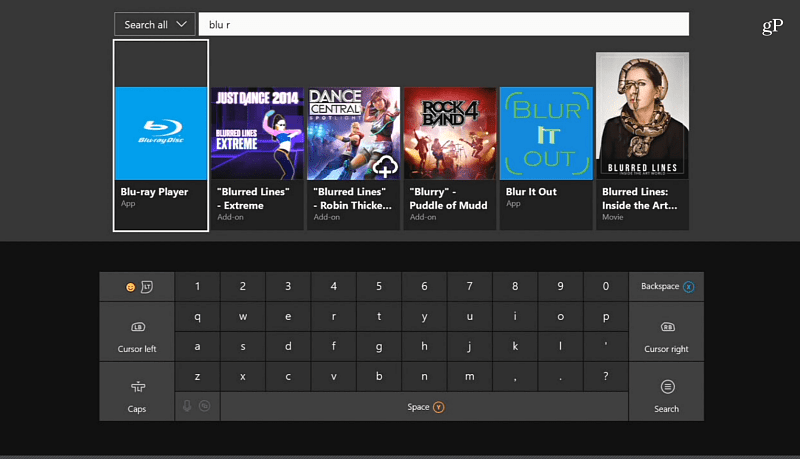
Task: Tap the number 5 key
Action: pos(379,287)
